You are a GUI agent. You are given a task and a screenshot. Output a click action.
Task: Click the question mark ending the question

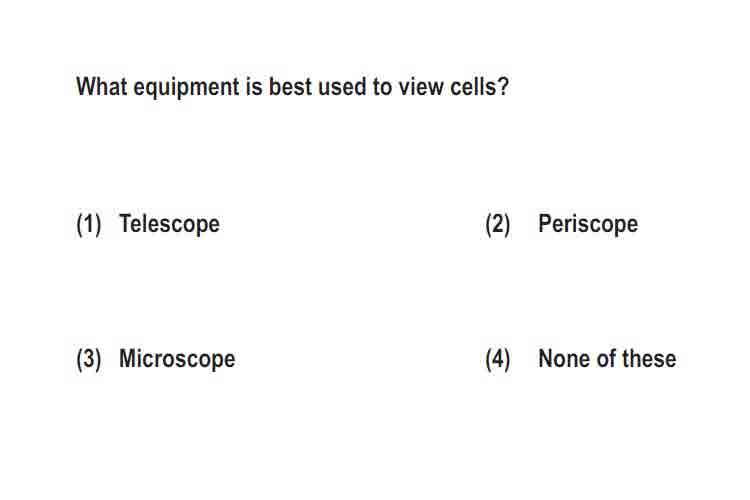coord(503,87)
